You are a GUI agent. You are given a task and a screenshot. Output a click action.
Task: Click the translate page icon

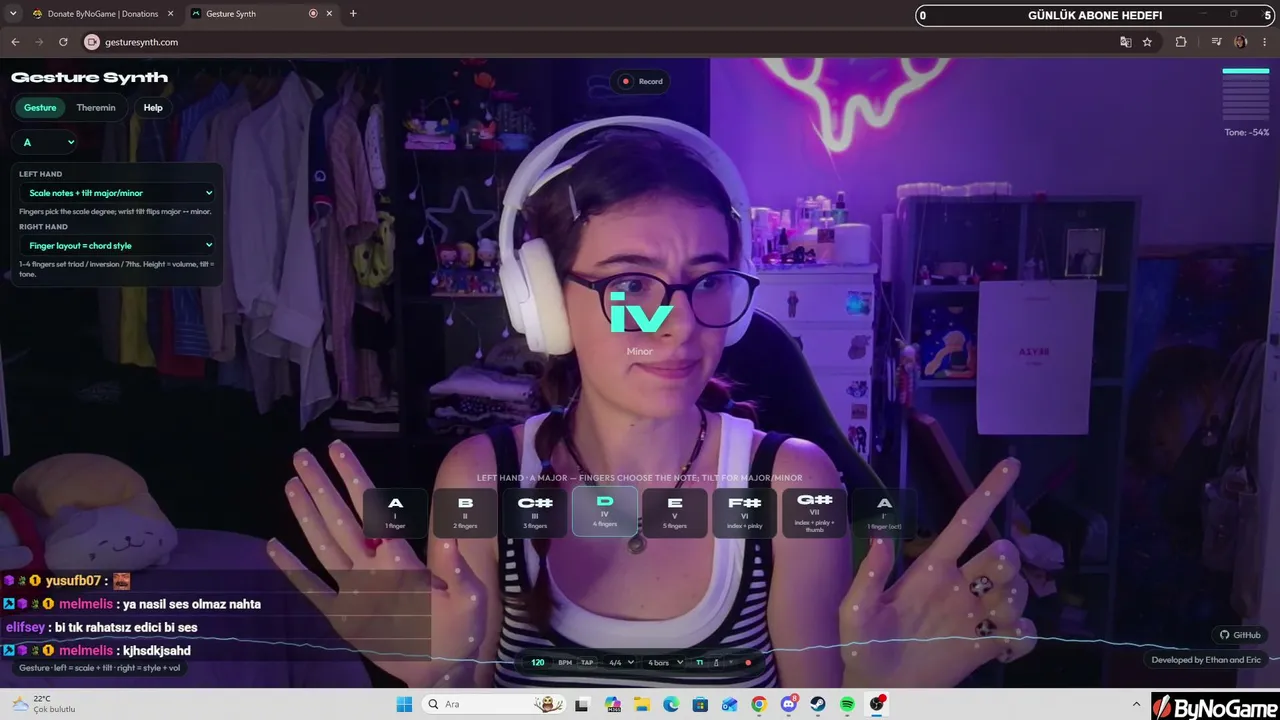1126,42
